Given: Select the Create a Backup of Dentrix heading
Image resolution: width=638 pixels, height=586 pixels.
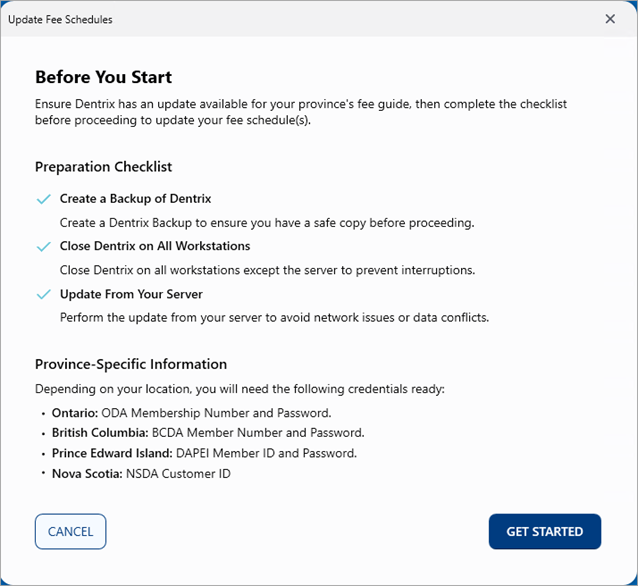Looking at the screenshot, I should tap(135, 199).
